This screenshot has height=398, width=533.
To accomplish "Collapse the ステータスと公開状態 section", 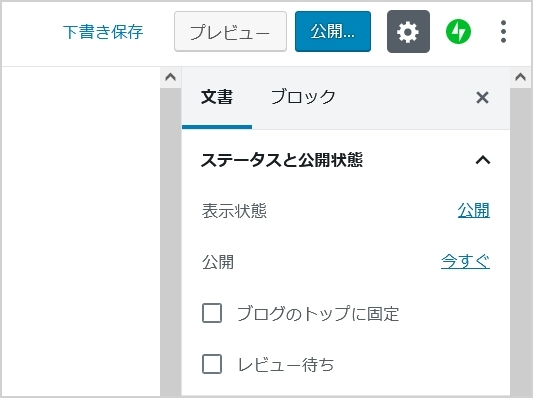I will tap(483, 160).
